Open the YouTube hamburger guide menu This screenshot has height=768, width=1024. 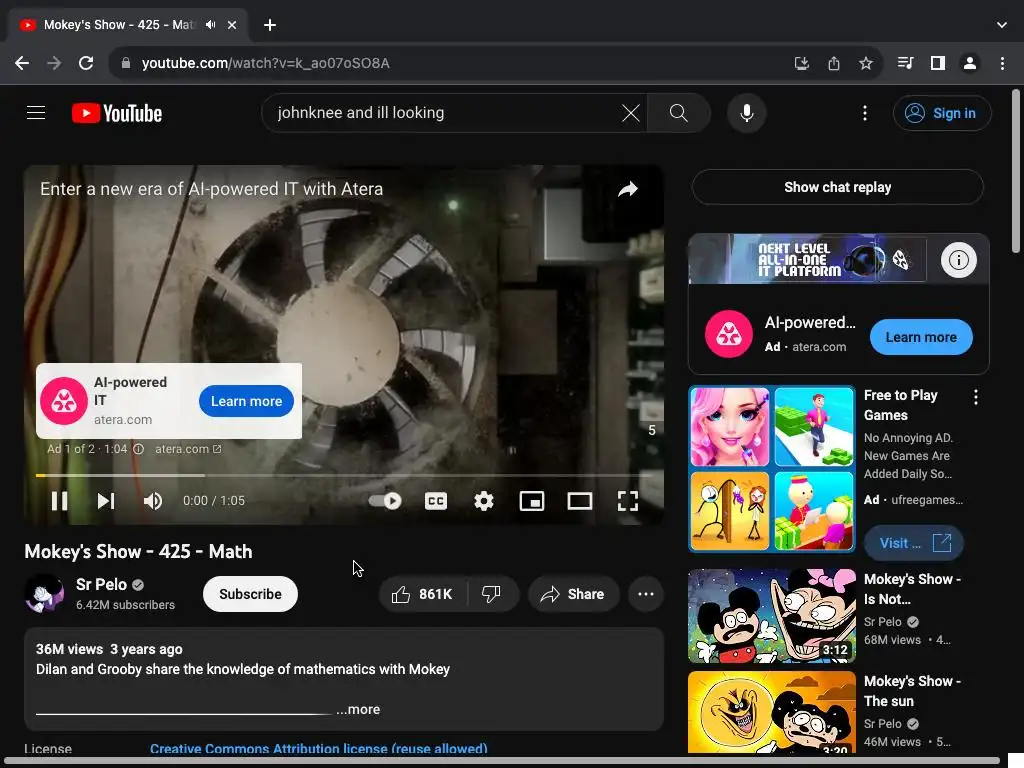pyautogui.click(x=36, y=113)
